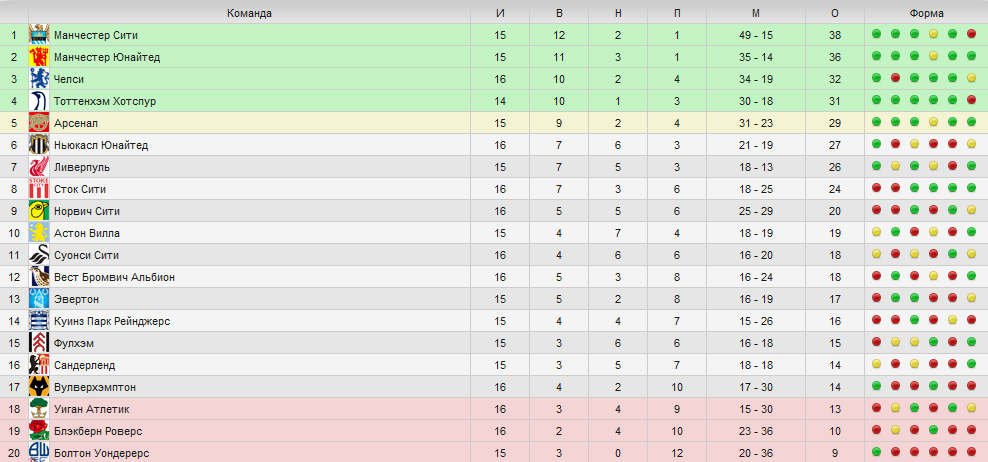Click the Norwich City canary crest
The height and width of the screenshot is (462, 988).
tap(39, 211)
